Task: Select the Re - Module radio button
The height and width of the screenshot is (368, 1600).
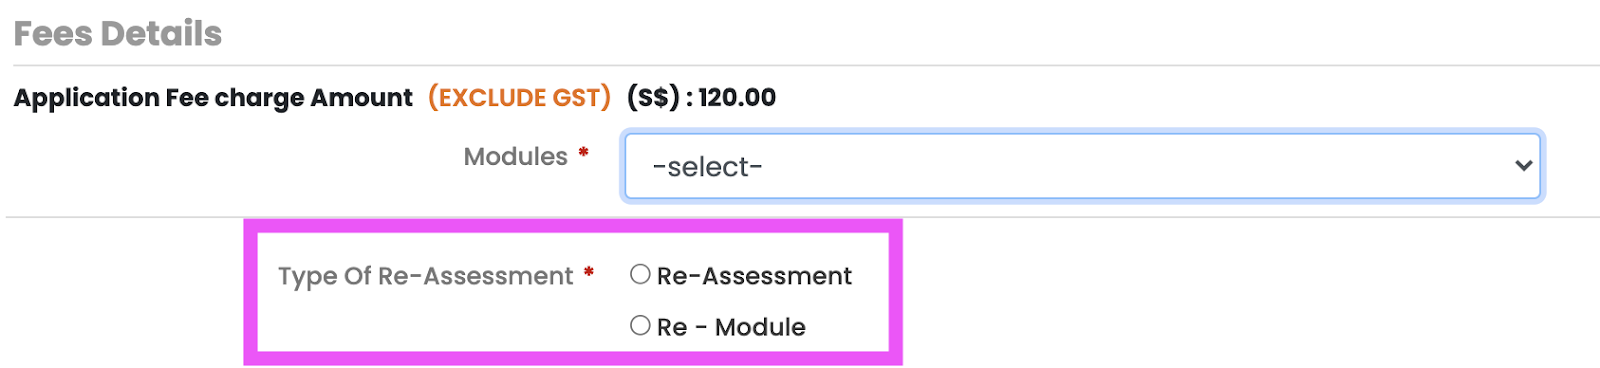Action: coord(640,325)
